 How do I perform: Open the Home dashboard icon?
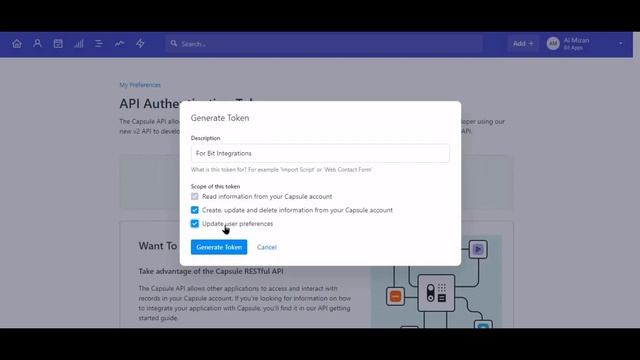17,44
